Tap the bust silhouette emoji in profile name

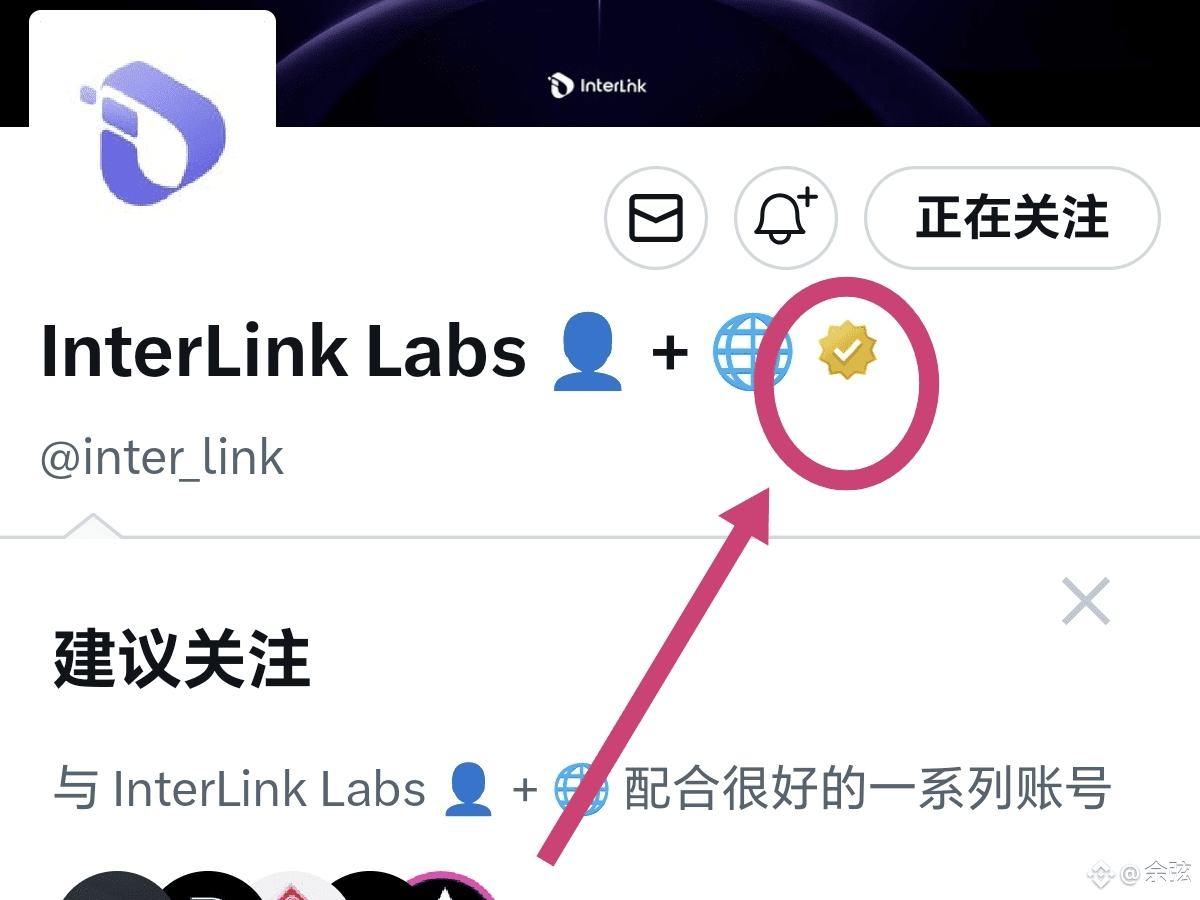tap(588, 351)
